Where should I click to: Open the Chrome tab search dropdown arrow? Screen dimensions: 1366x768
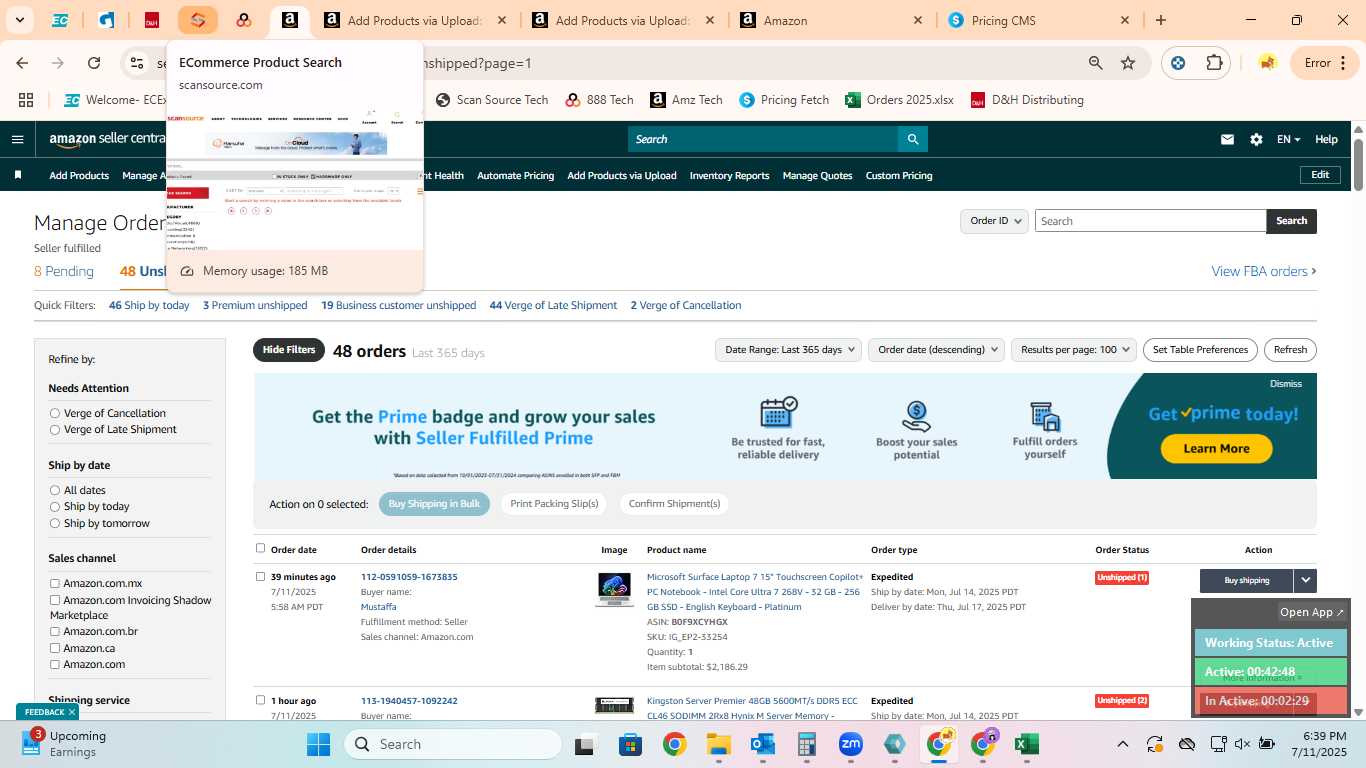click(x=19, y=20)
